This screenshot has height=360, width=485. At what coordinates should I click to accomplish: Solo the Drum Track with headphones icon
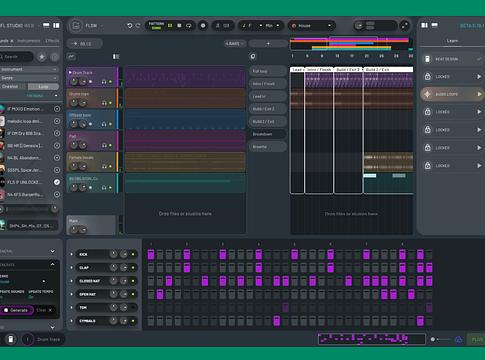pyautogui.click(x=104, y=82)
